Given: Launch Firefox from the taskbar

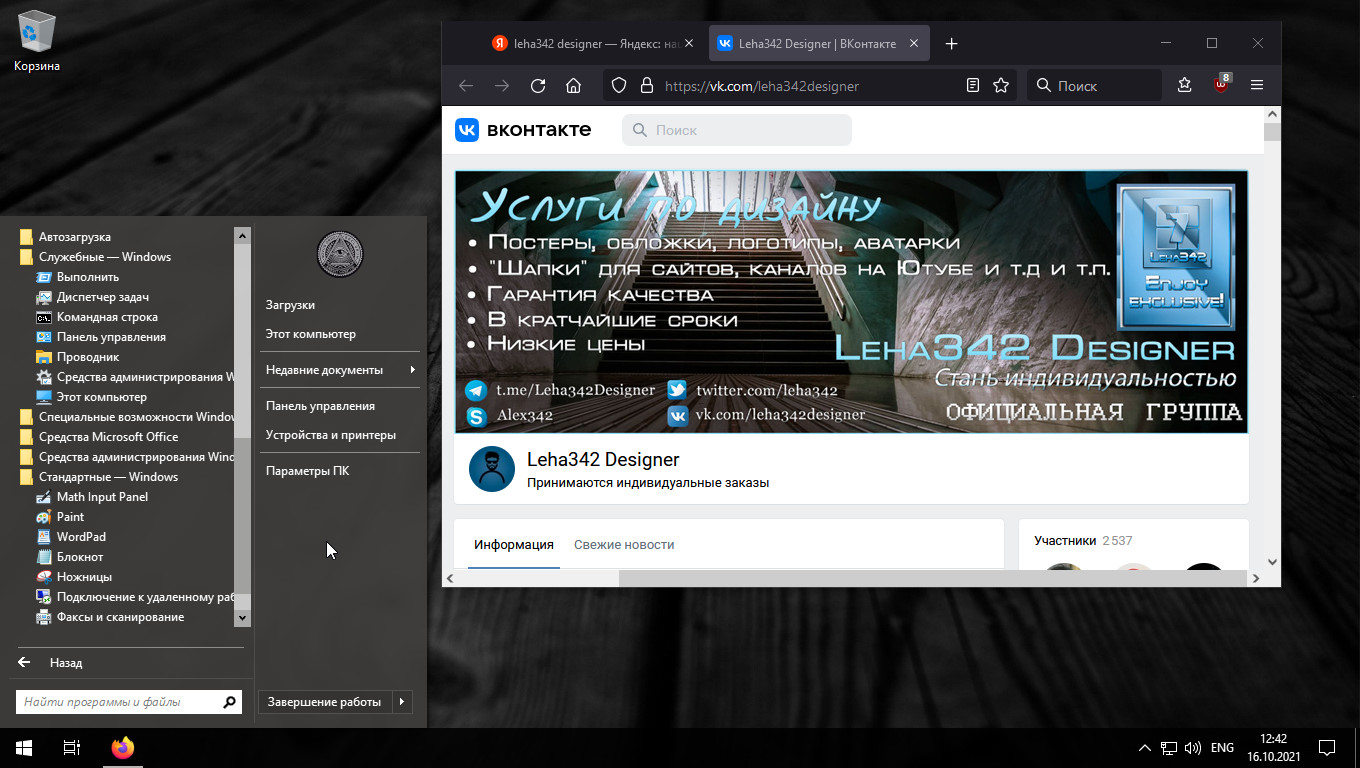Looking at the screenshot, I should (x=123, y=747).
